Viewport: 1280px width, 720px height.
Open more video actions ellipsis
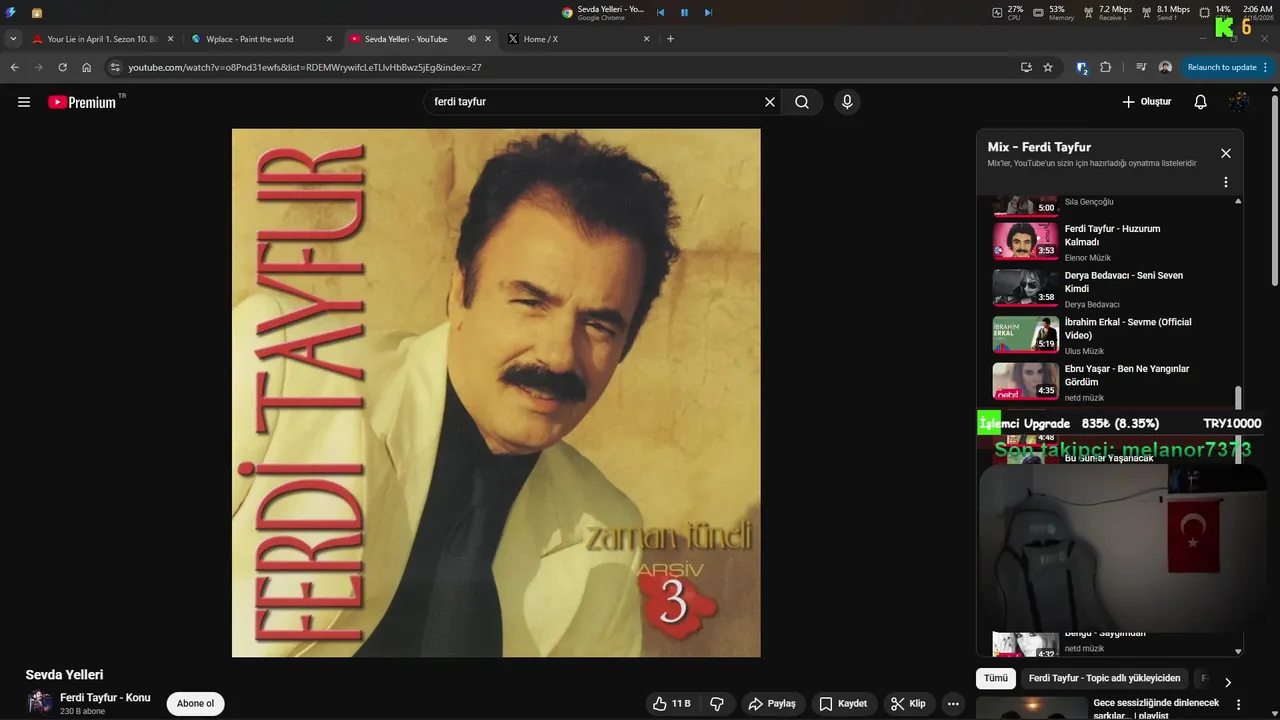tap(953, 704)
